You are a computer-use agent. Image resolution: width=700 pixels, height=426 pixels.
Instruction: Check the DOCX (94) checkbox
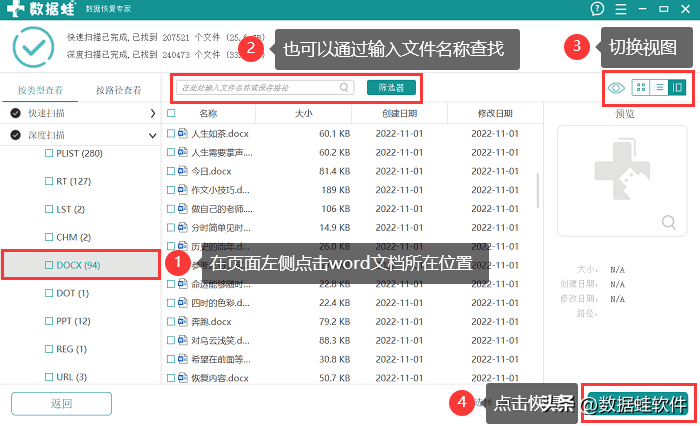tap(49, 265)
